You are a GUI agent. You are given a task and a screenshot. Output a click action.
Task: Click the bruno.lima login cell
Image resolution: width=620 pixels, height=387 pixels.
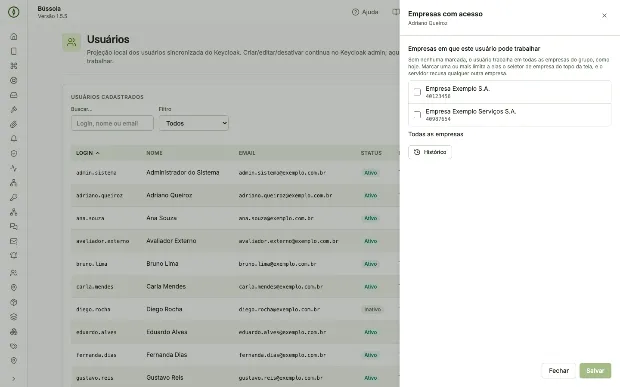pos(92,264)
